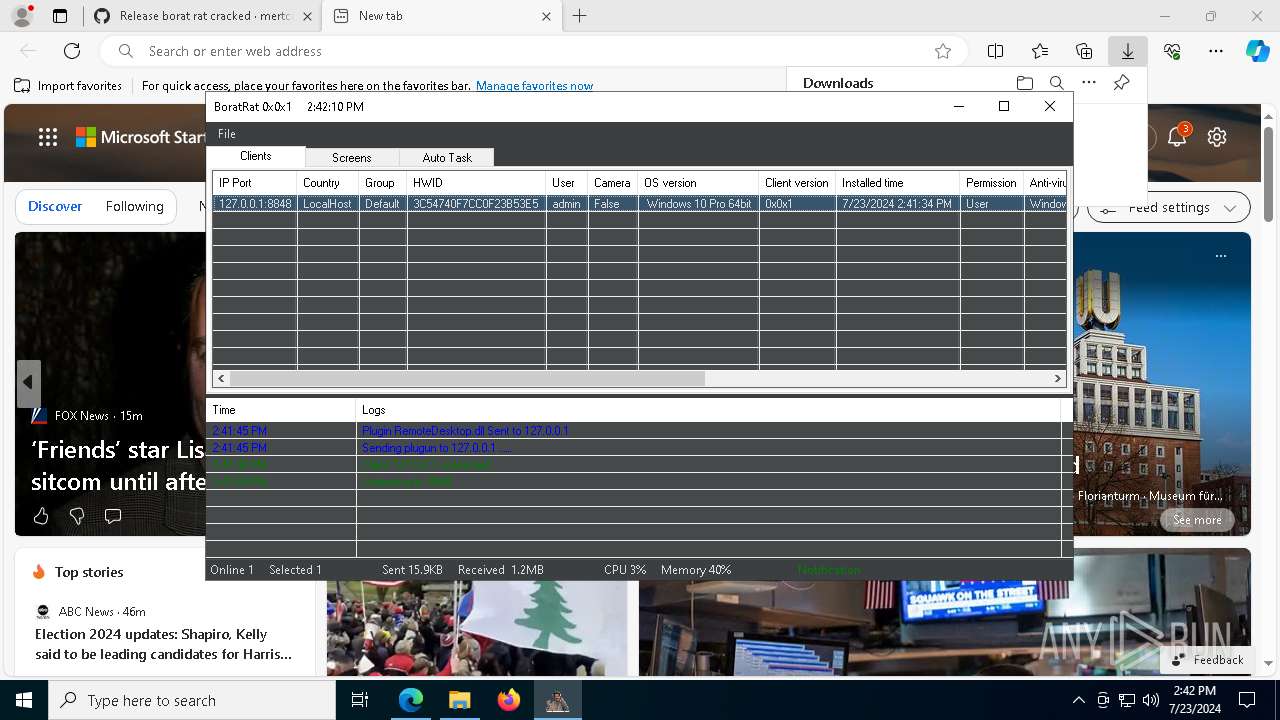
Task: Open more options in Downloads panel
Action: [1089, 83]
